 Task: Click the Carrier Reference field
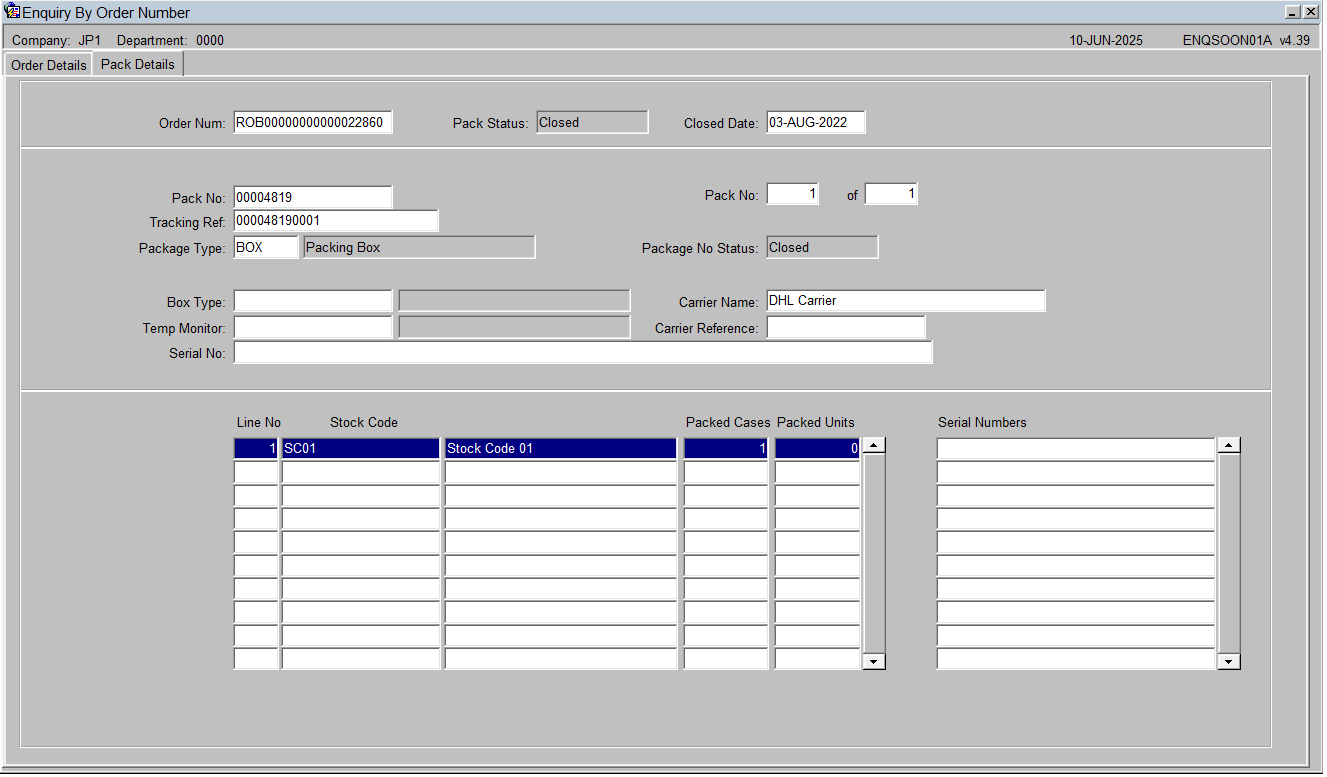click(x=846, y=327)
